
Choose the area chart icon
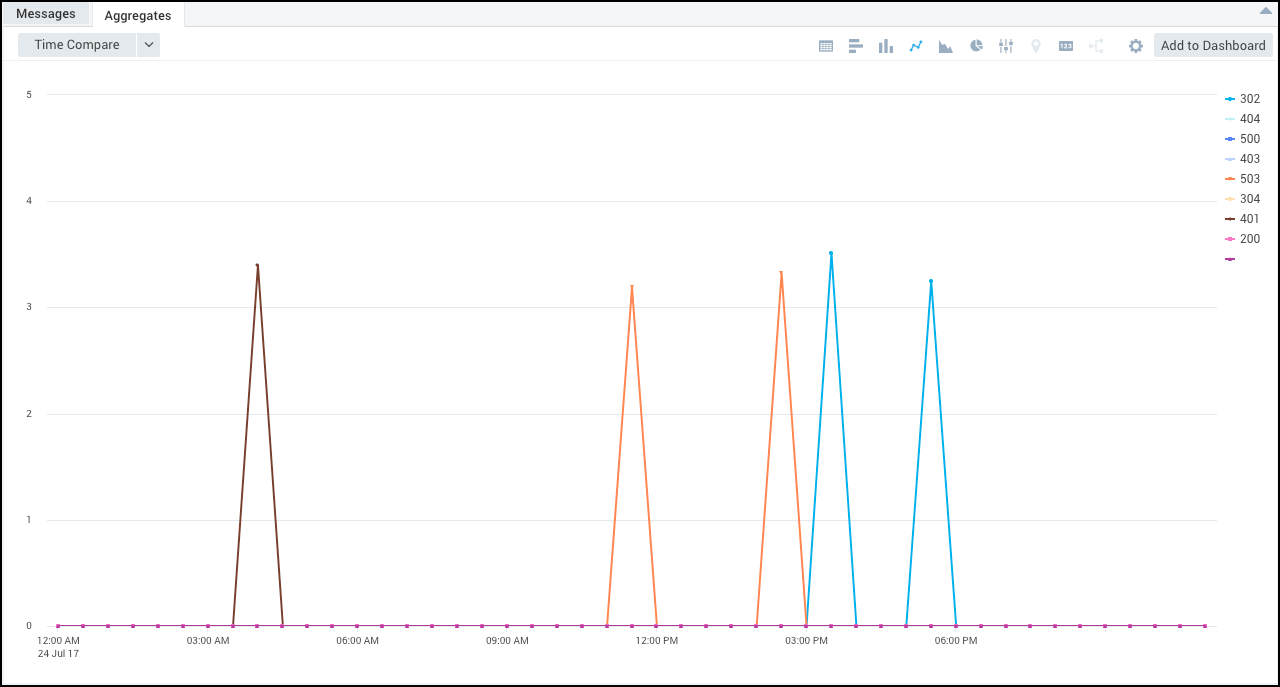click(x=945, y=46)
